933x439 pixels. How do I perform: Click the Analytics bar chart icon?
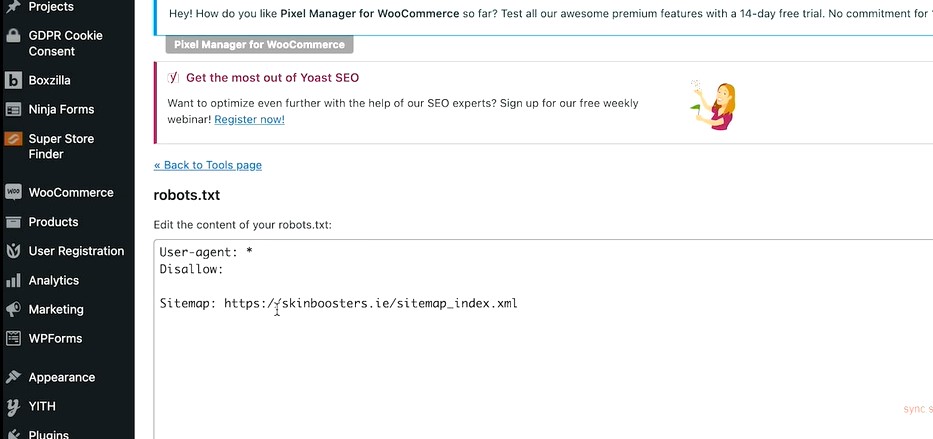click(13, 281)
